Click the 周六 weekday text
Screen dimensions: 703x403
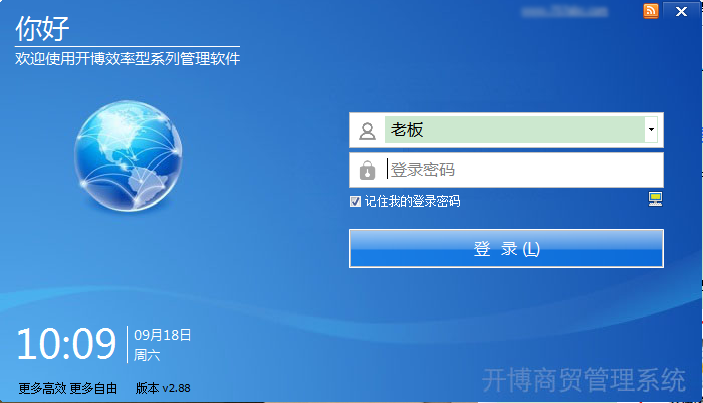pyautogui.click(x=147, y=355)
